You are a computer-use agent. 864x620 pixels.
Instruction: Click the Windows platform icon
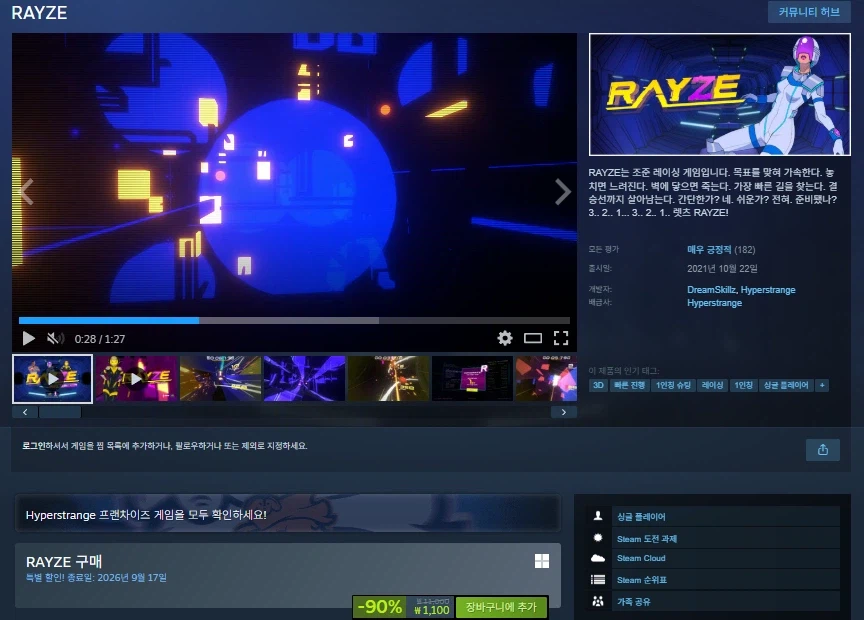[x=542, y=561]
